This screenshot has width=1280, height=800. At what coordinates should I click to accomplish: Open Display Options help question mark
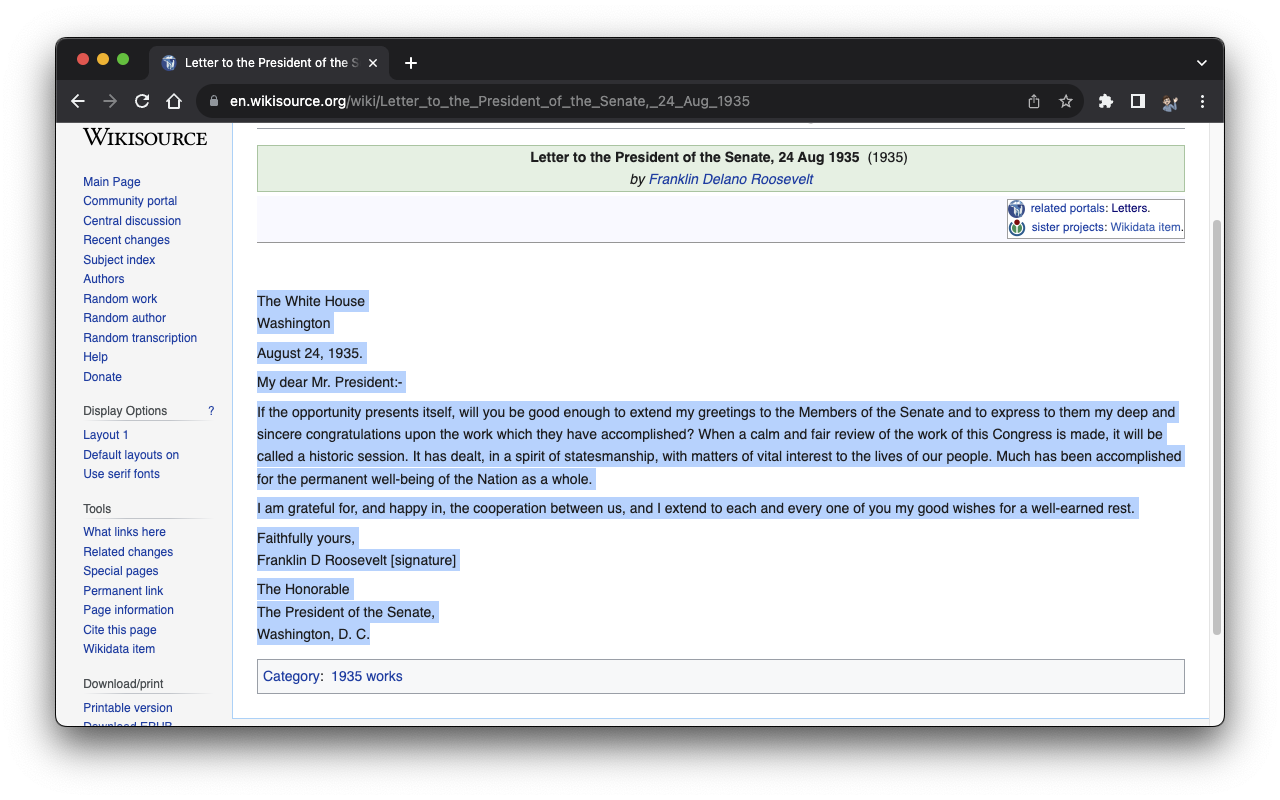coord(210,410)
